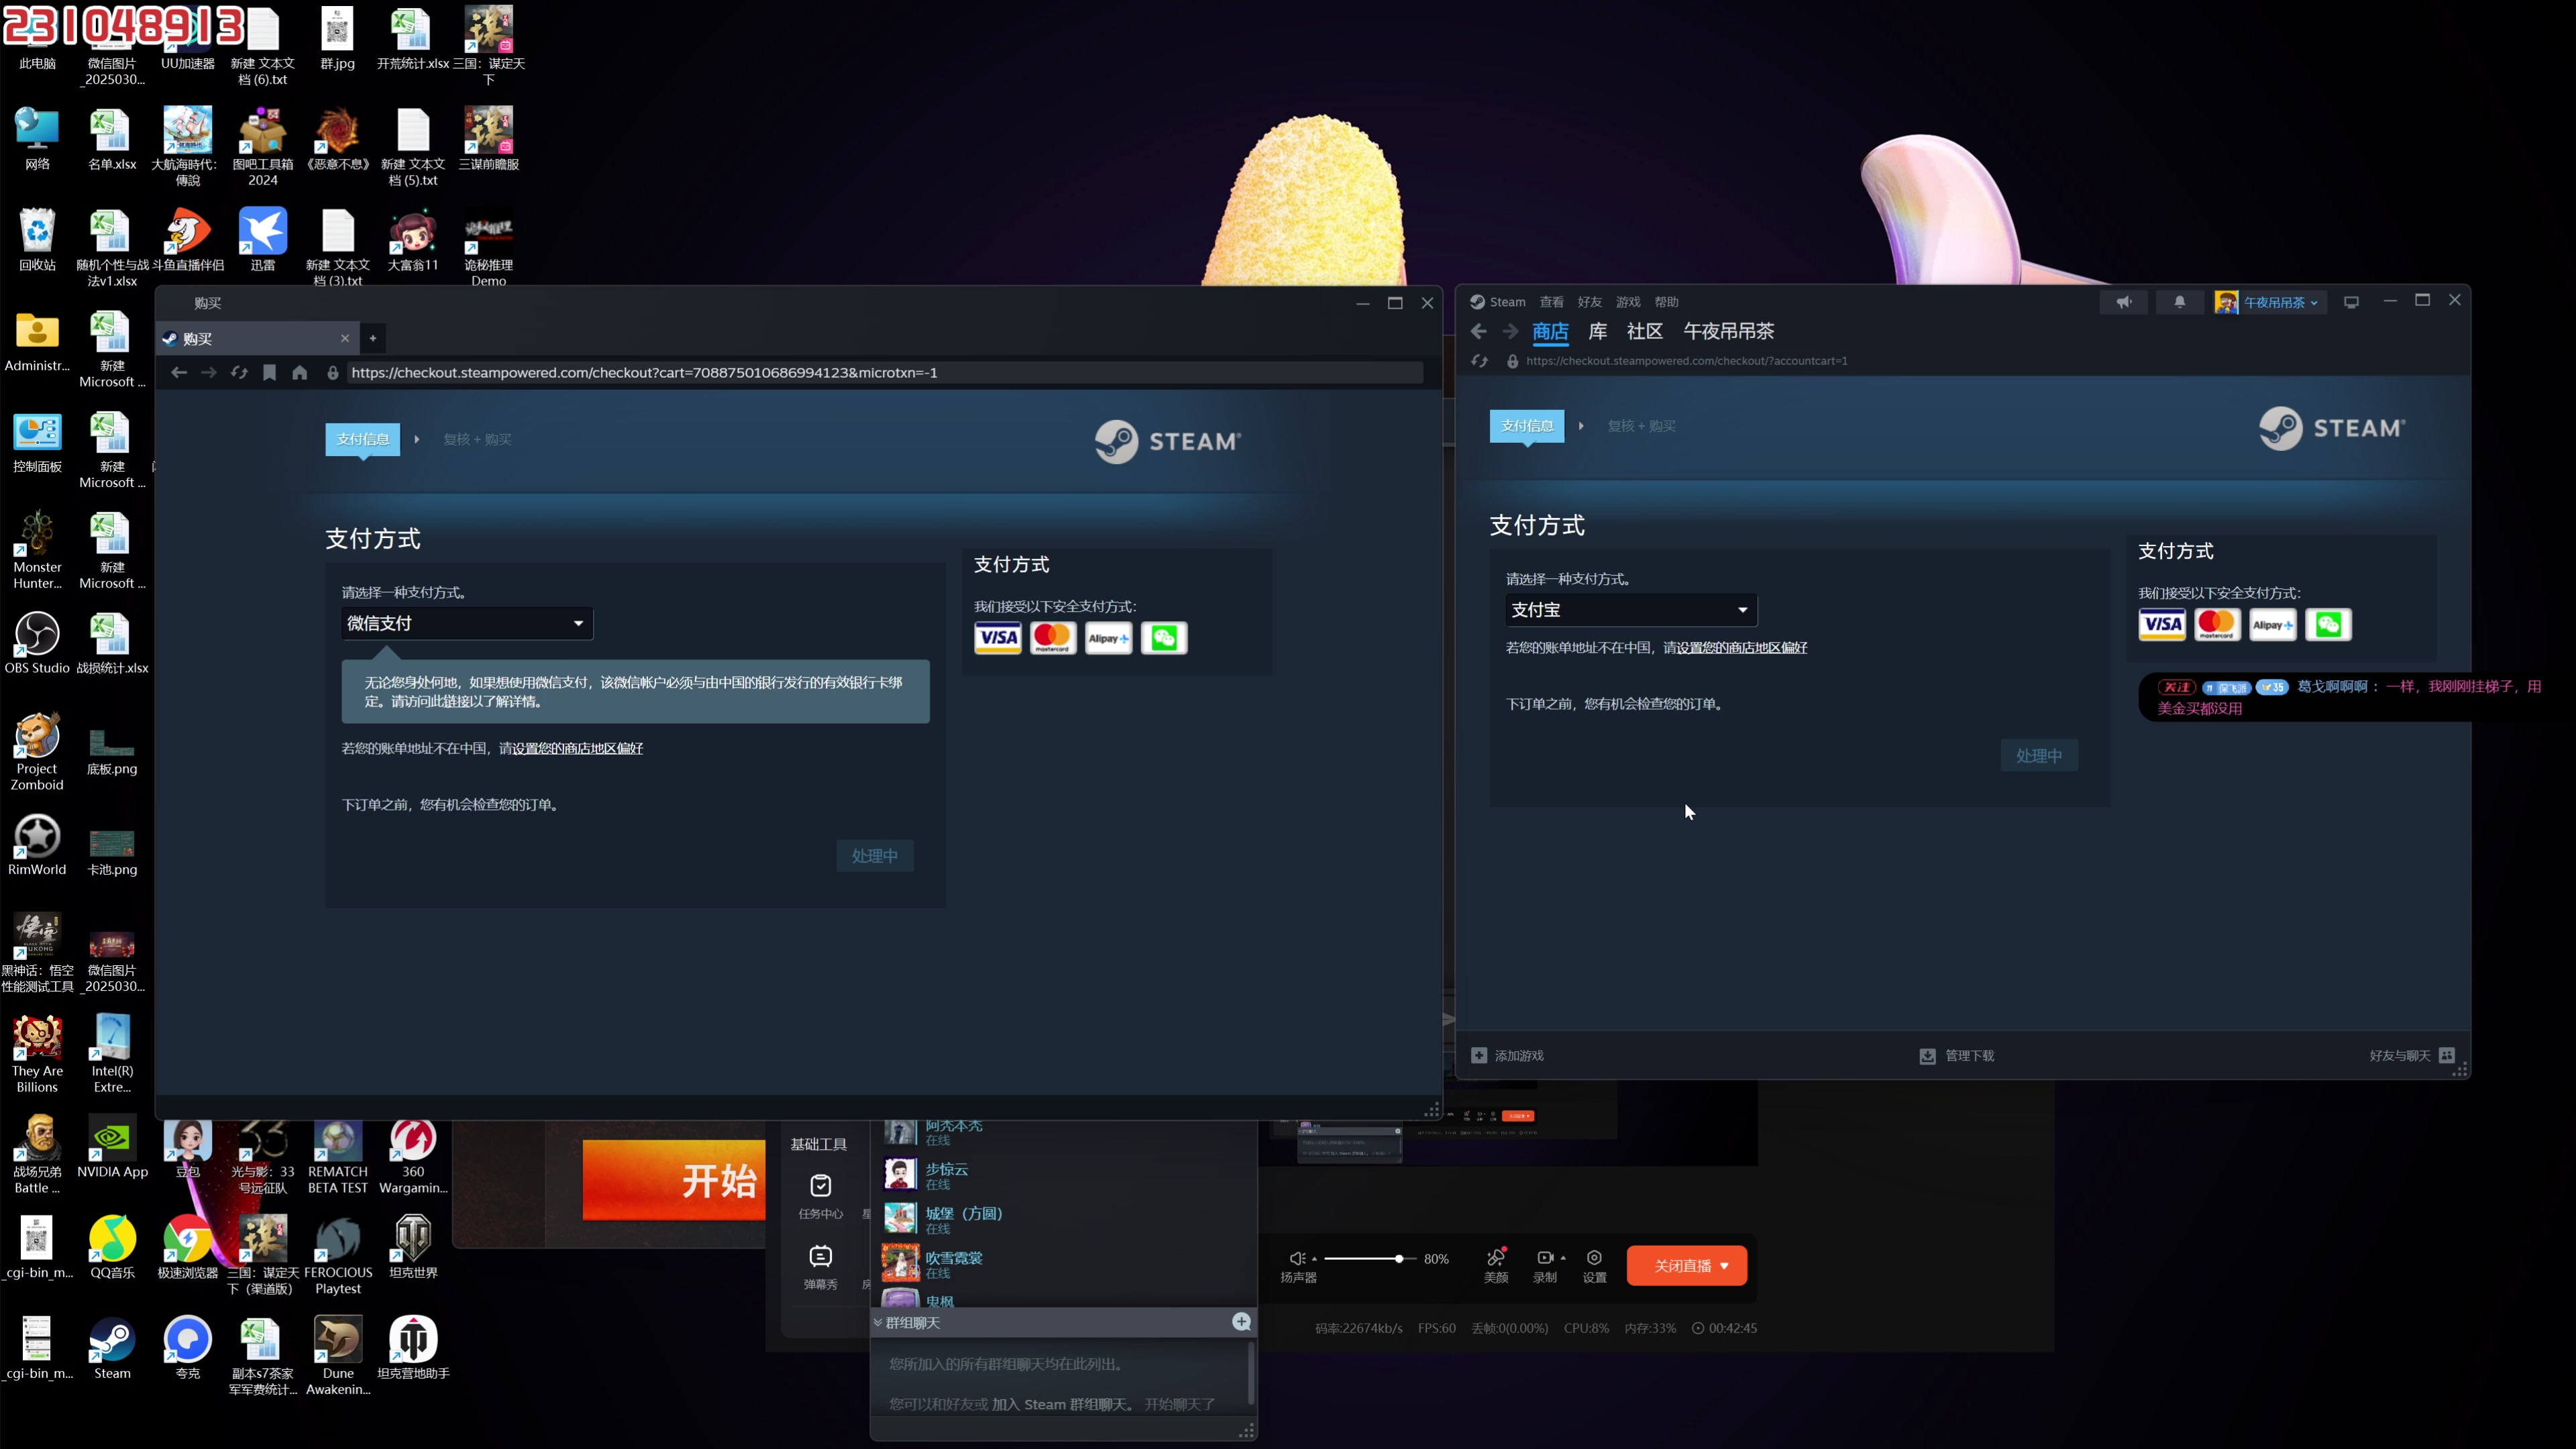Click WeChat Pay icon in 购买 window
Viewport: 2576px width, 1449px height.
tap(1164, 638)
